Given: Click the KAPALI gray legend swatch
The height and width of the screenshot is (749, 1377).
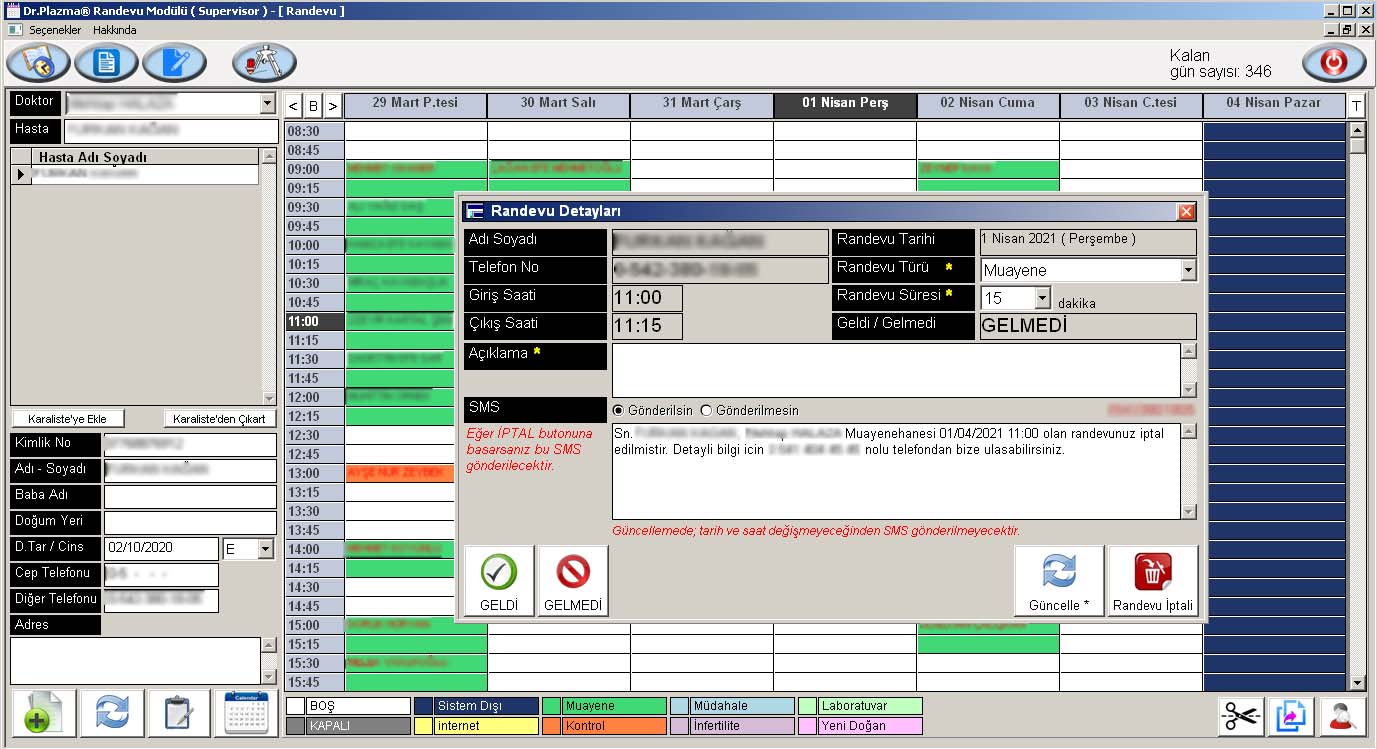Looking at the screenshot, I should tap(295, 726).
